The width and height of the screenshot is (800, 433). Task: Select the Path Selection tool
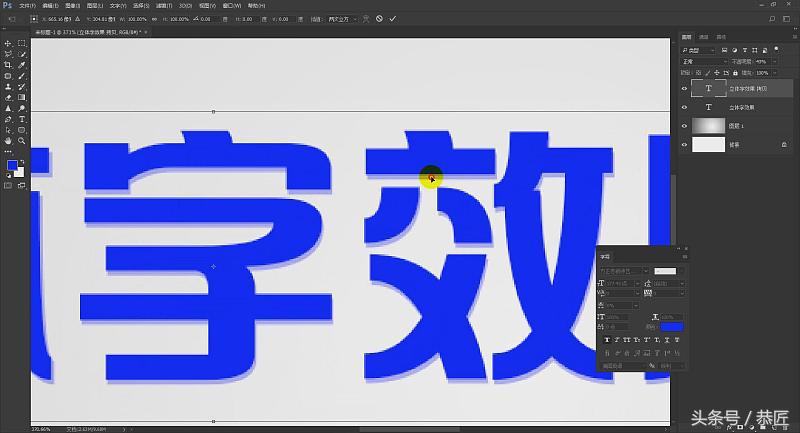point(8,130)
